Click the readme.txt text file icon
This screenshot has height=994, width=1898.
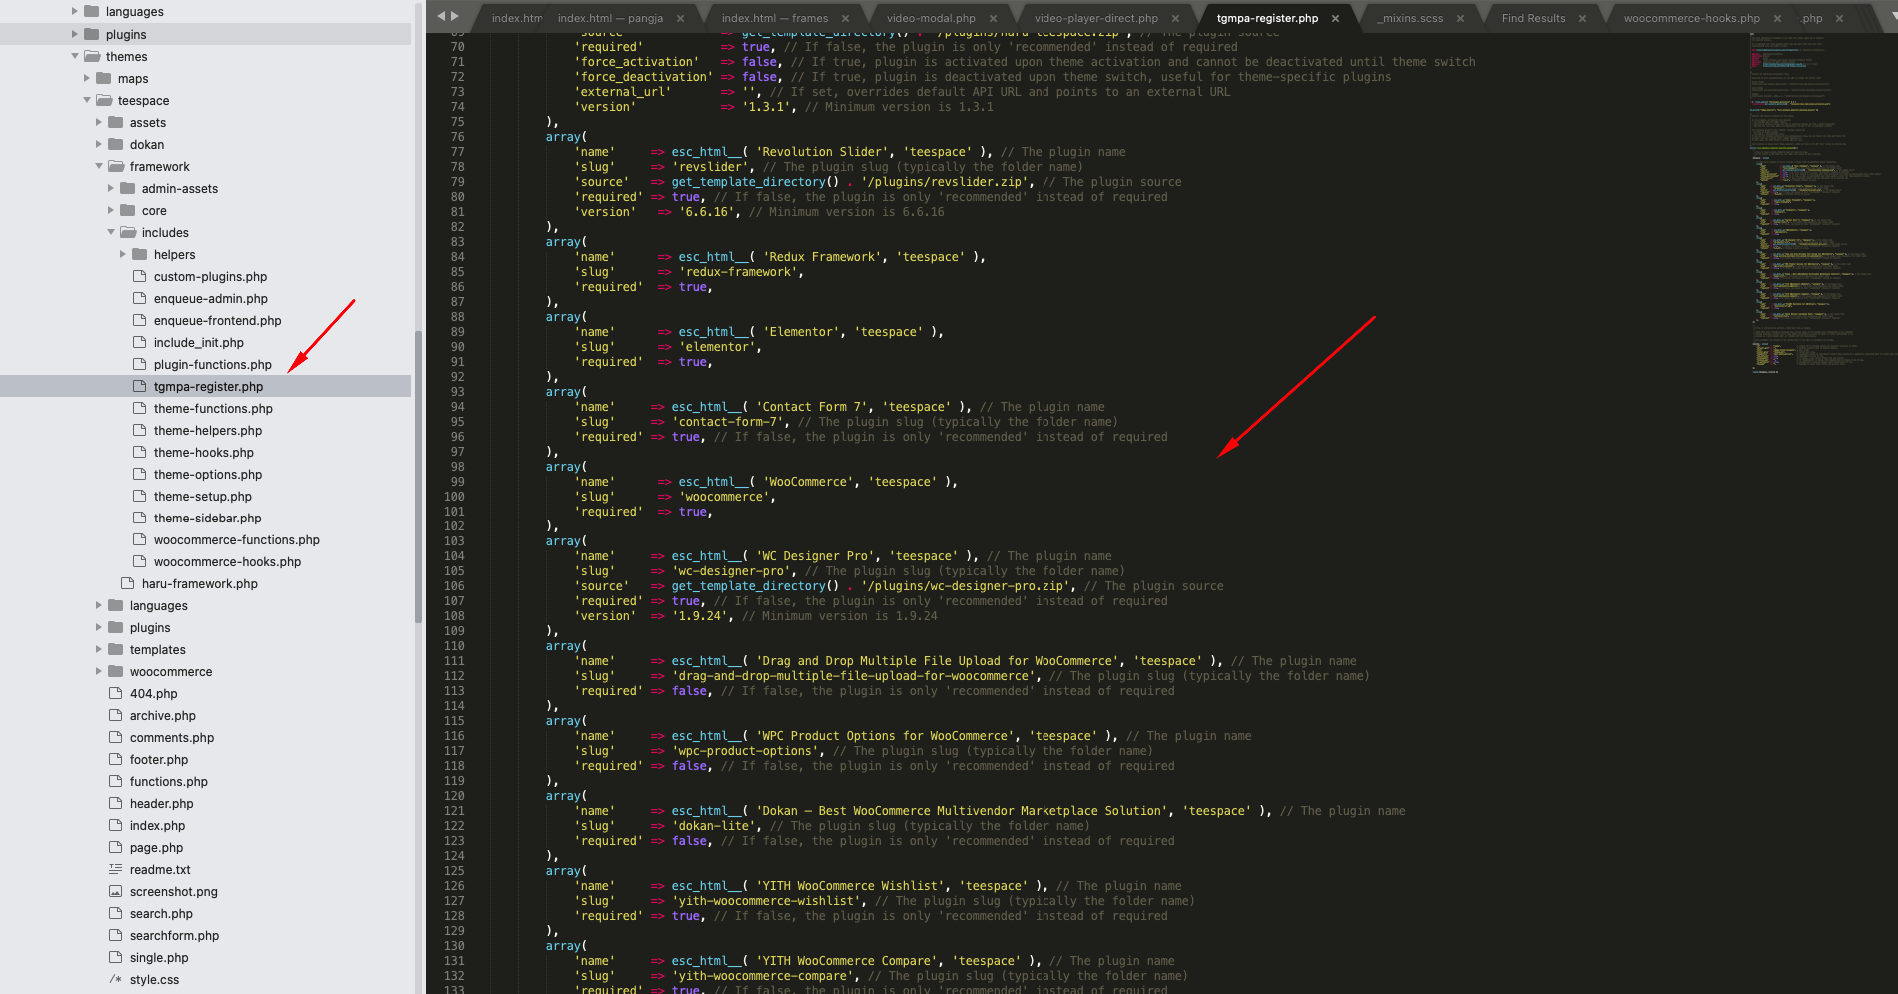(x=116, y=869)
